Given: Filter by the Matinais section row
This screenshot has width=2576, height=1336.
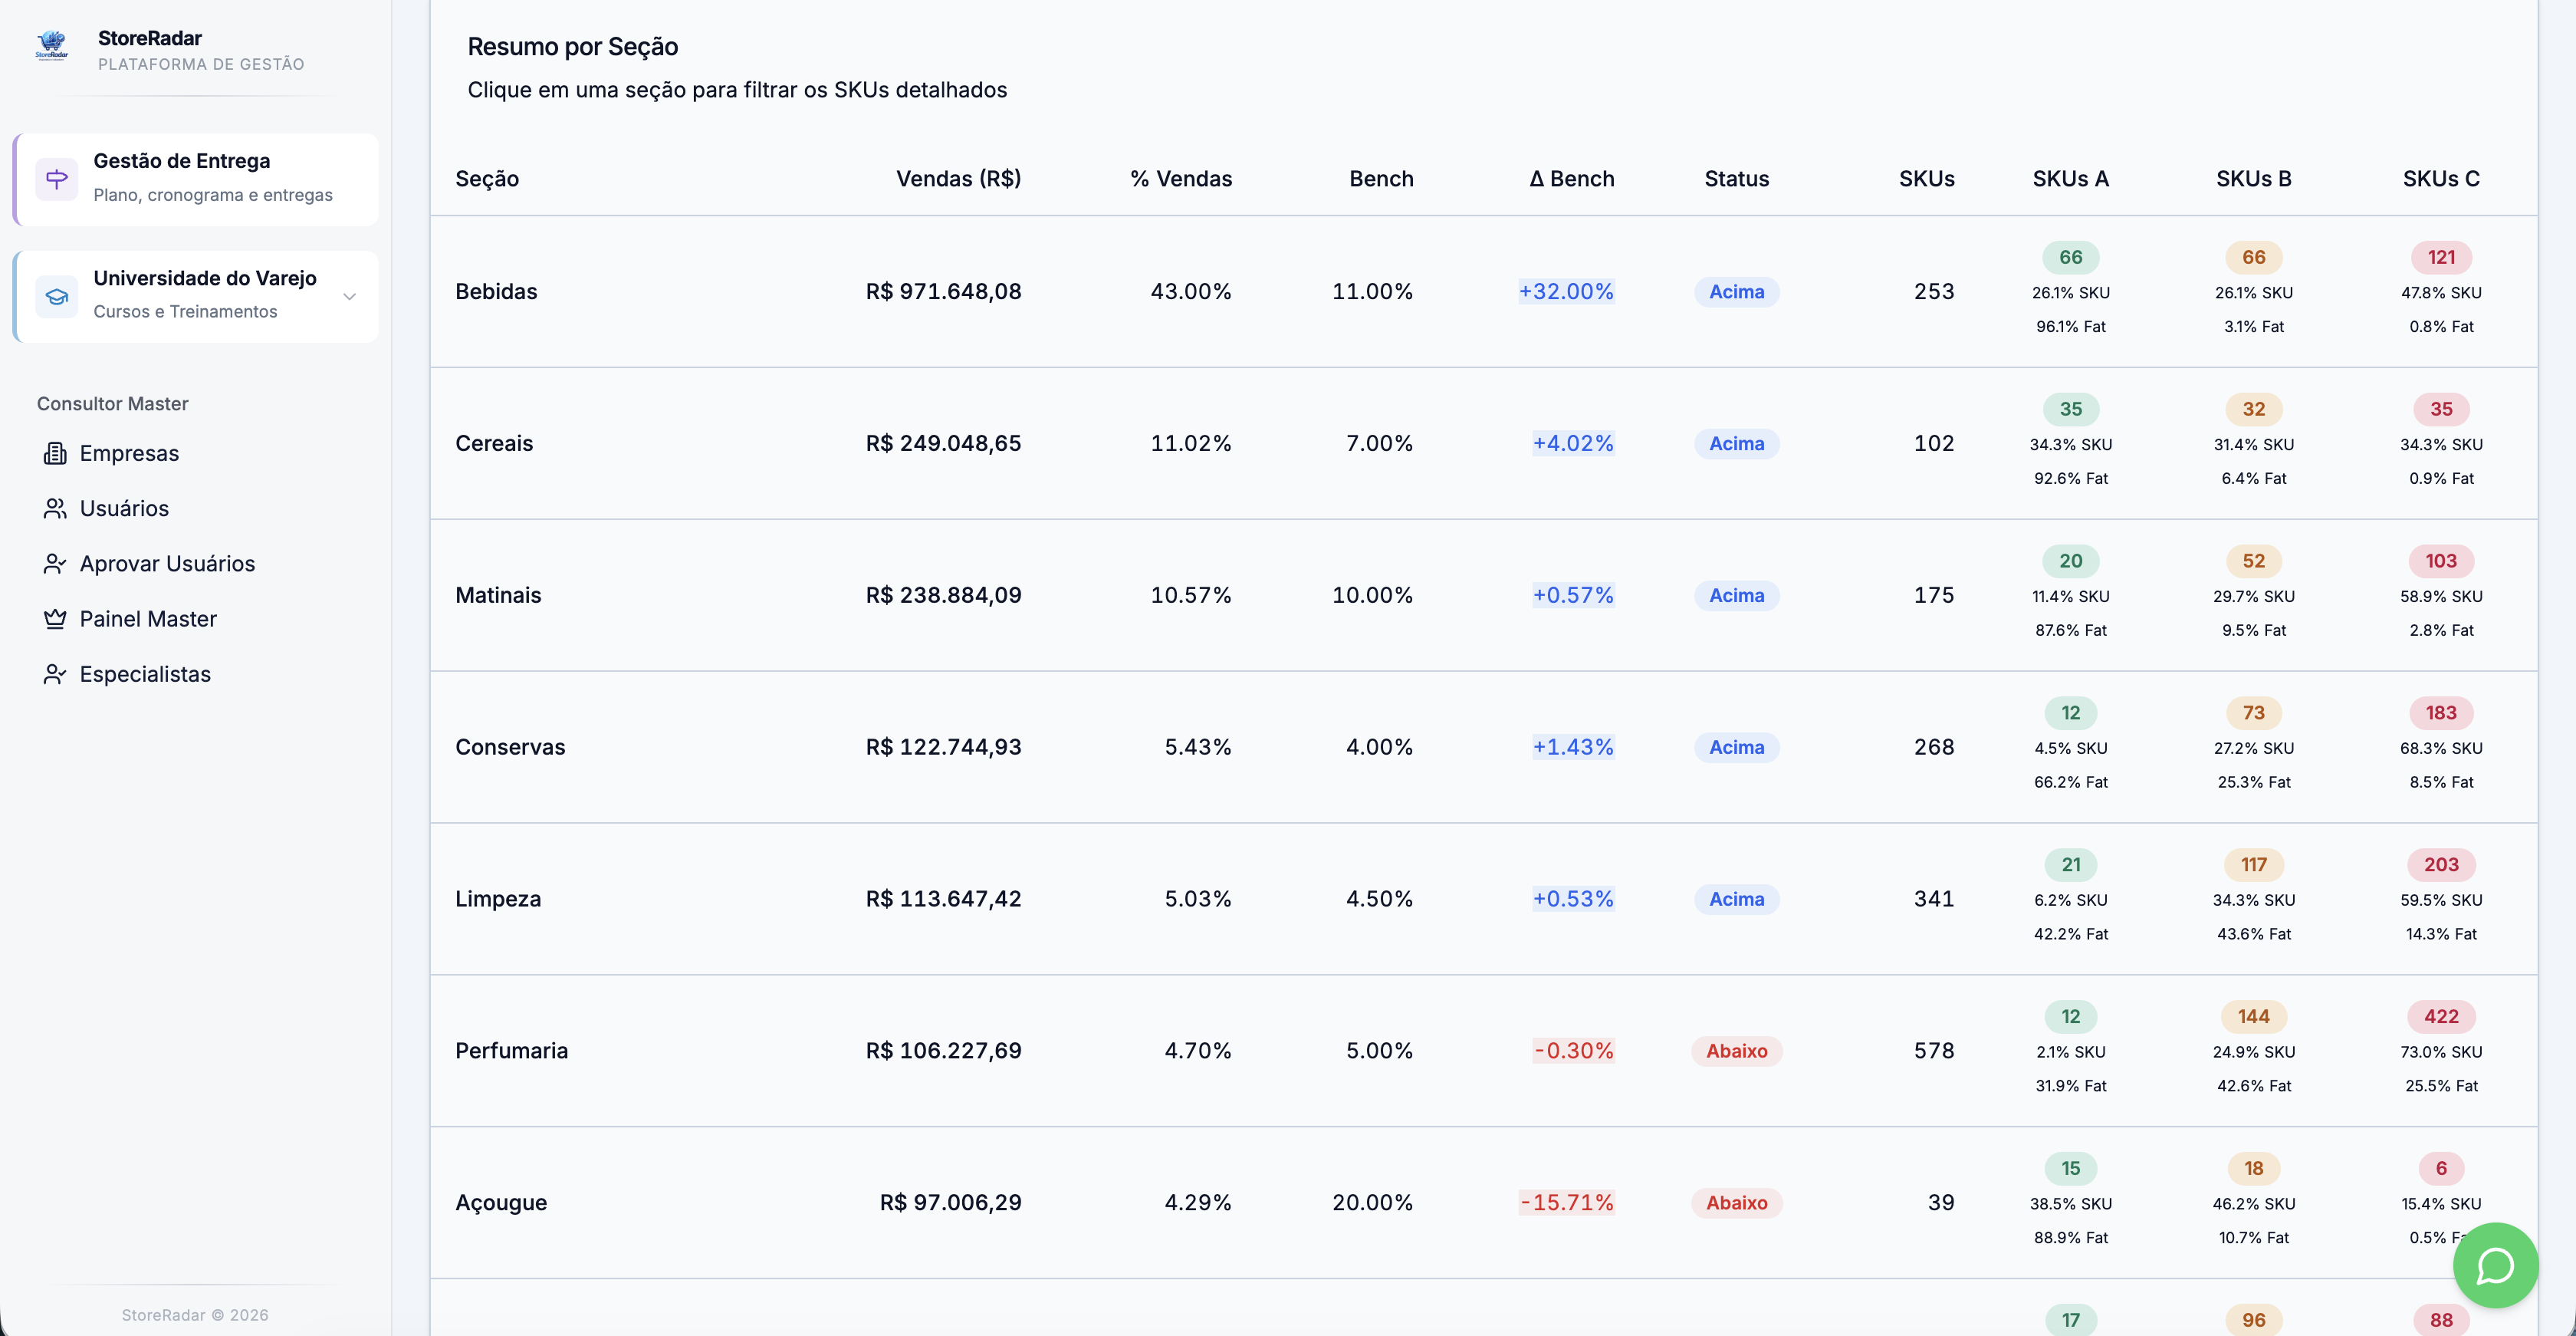Looking at the screenshot, I should click(x=1483, y=595).
